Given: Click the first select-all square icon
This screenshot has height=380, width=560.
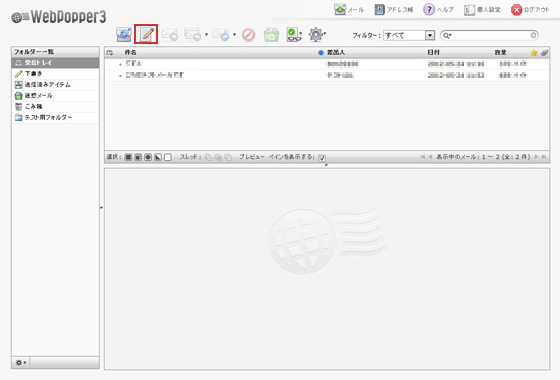Looking at the screenshot, I should (128, 157).
